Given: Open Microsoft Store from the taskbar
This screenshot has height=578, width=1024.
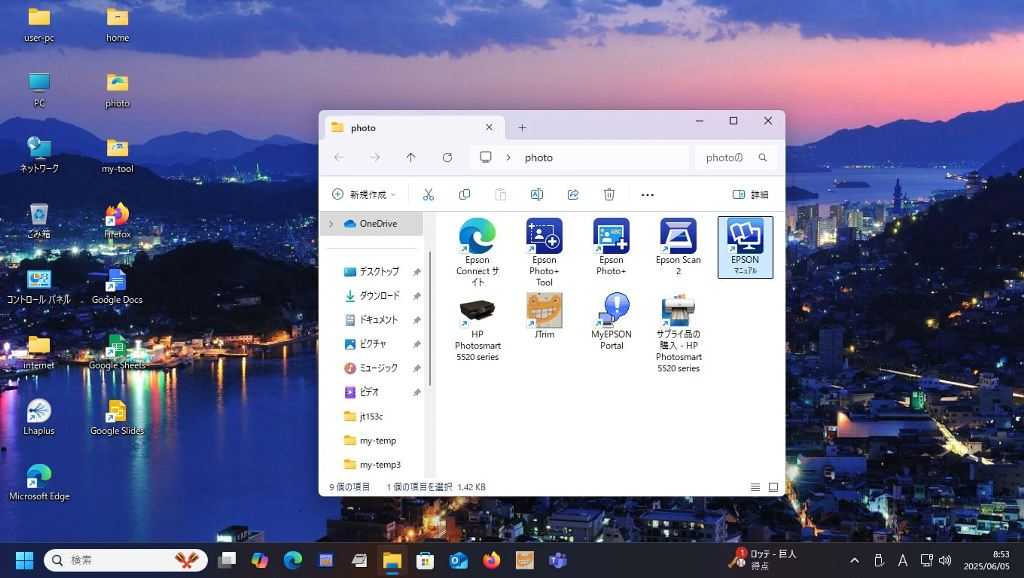Looking at the screenshot, I should (x=425, y=560).
